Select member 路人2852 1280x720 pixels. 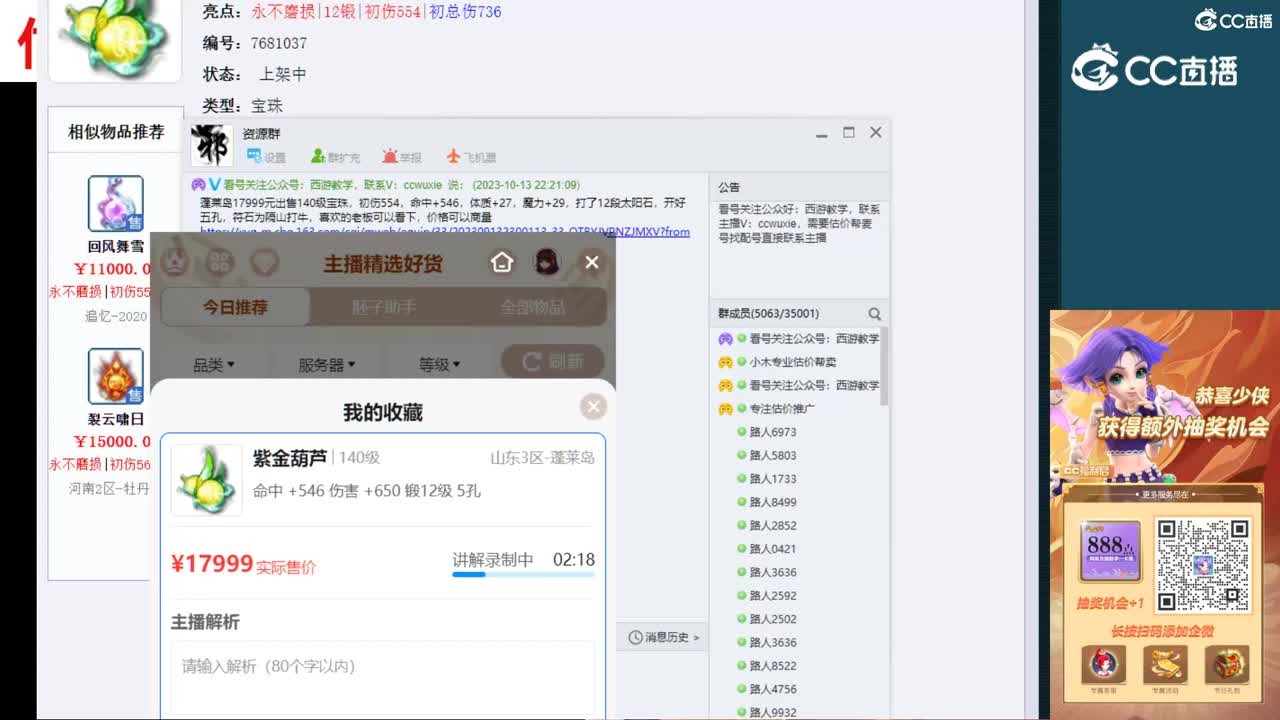click(772, 525)
